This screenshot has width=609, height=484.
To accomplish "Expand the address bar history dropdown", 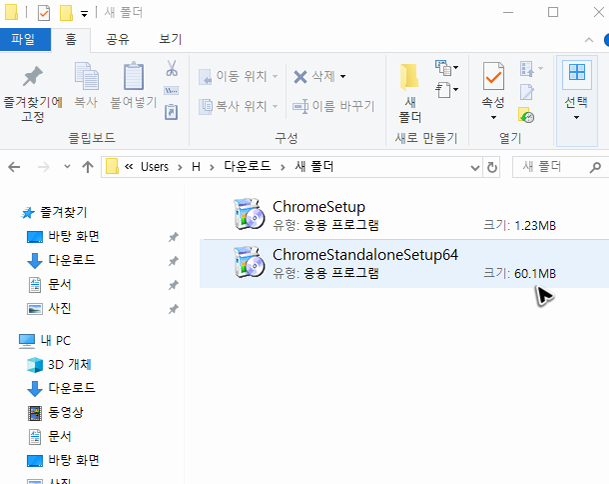I will (475, 167).
